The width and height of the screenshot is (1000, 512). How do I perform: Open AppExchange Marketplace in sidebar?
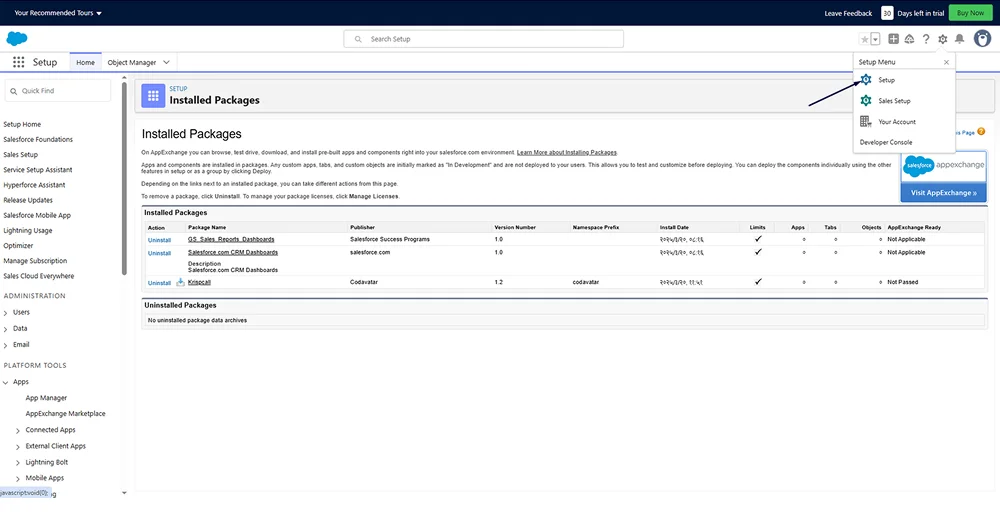[66, 414]
